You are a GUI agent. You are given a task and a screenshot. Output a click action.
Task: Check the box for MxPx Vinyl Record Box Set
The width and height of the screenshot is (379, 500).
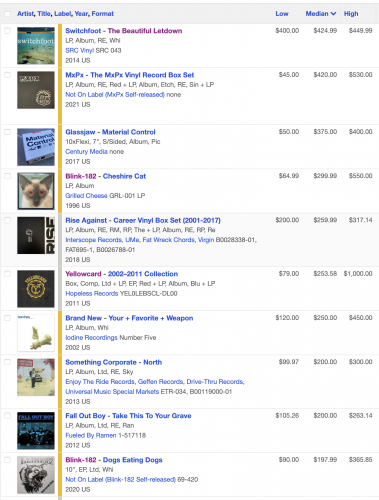pyautogui.click(x=7, y=75)
